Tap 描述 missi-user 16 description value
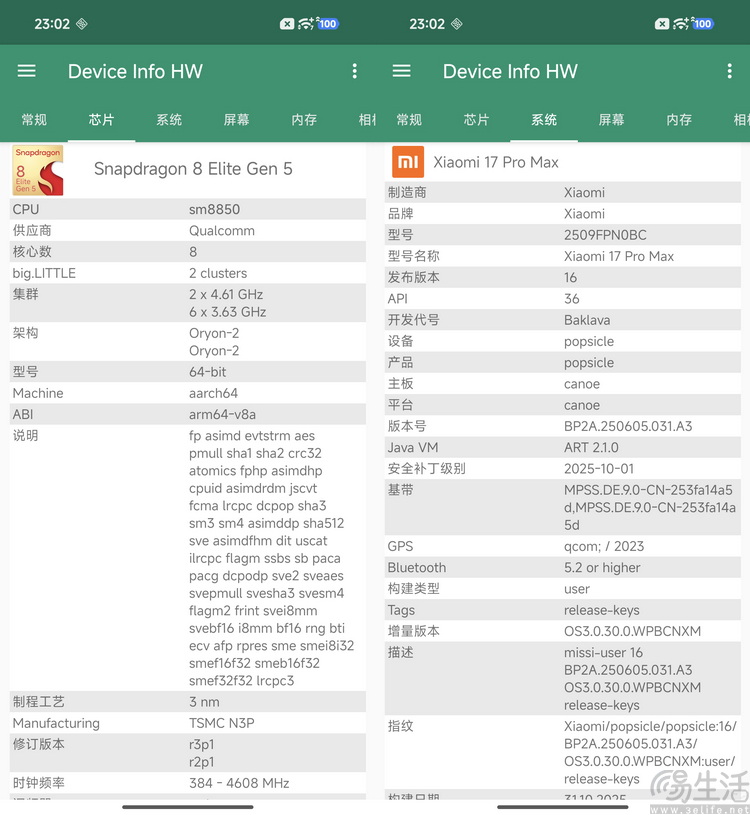Image resolution: width=750 pixels, height=815 pixels. (633, 679)
